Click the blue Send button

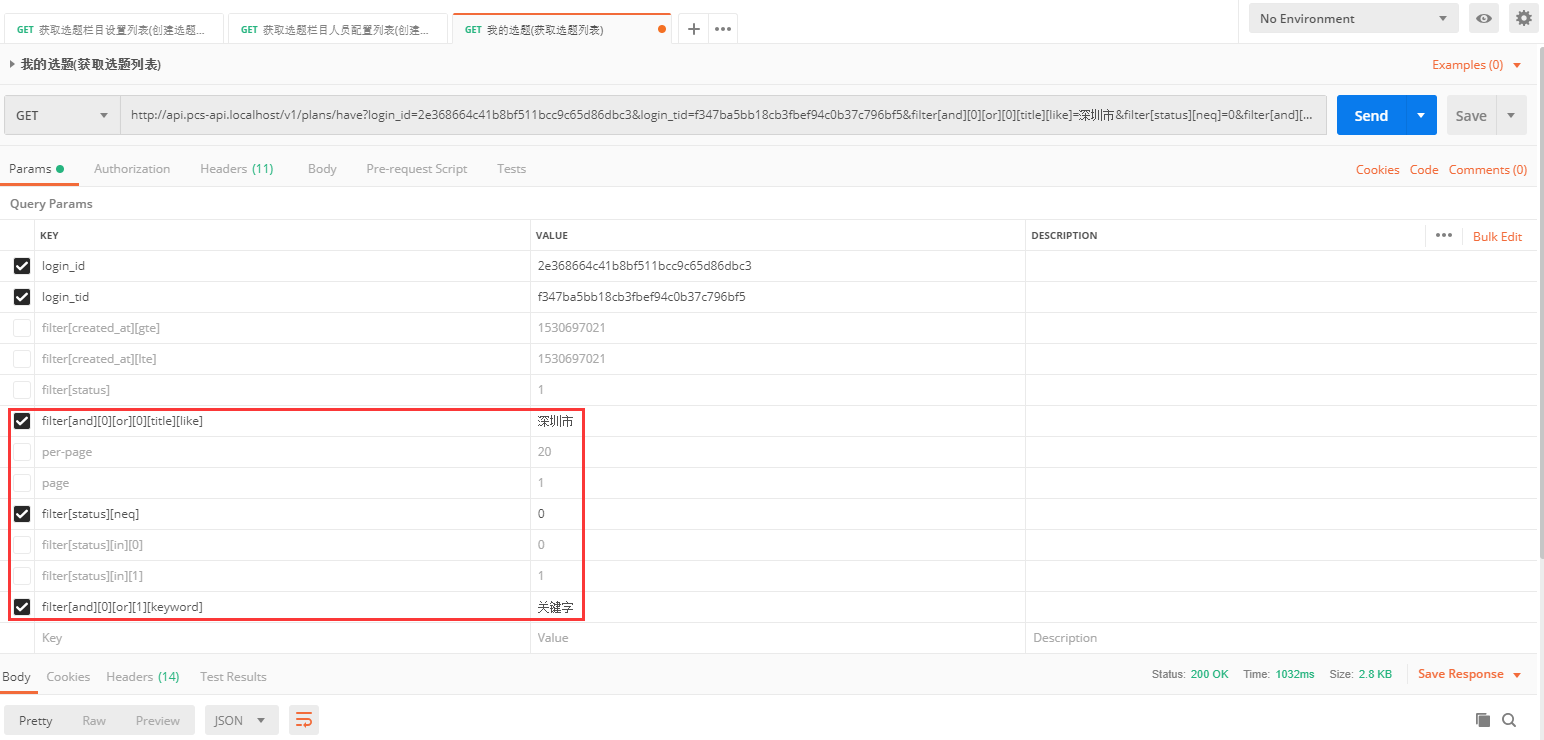click(1370, 116)
